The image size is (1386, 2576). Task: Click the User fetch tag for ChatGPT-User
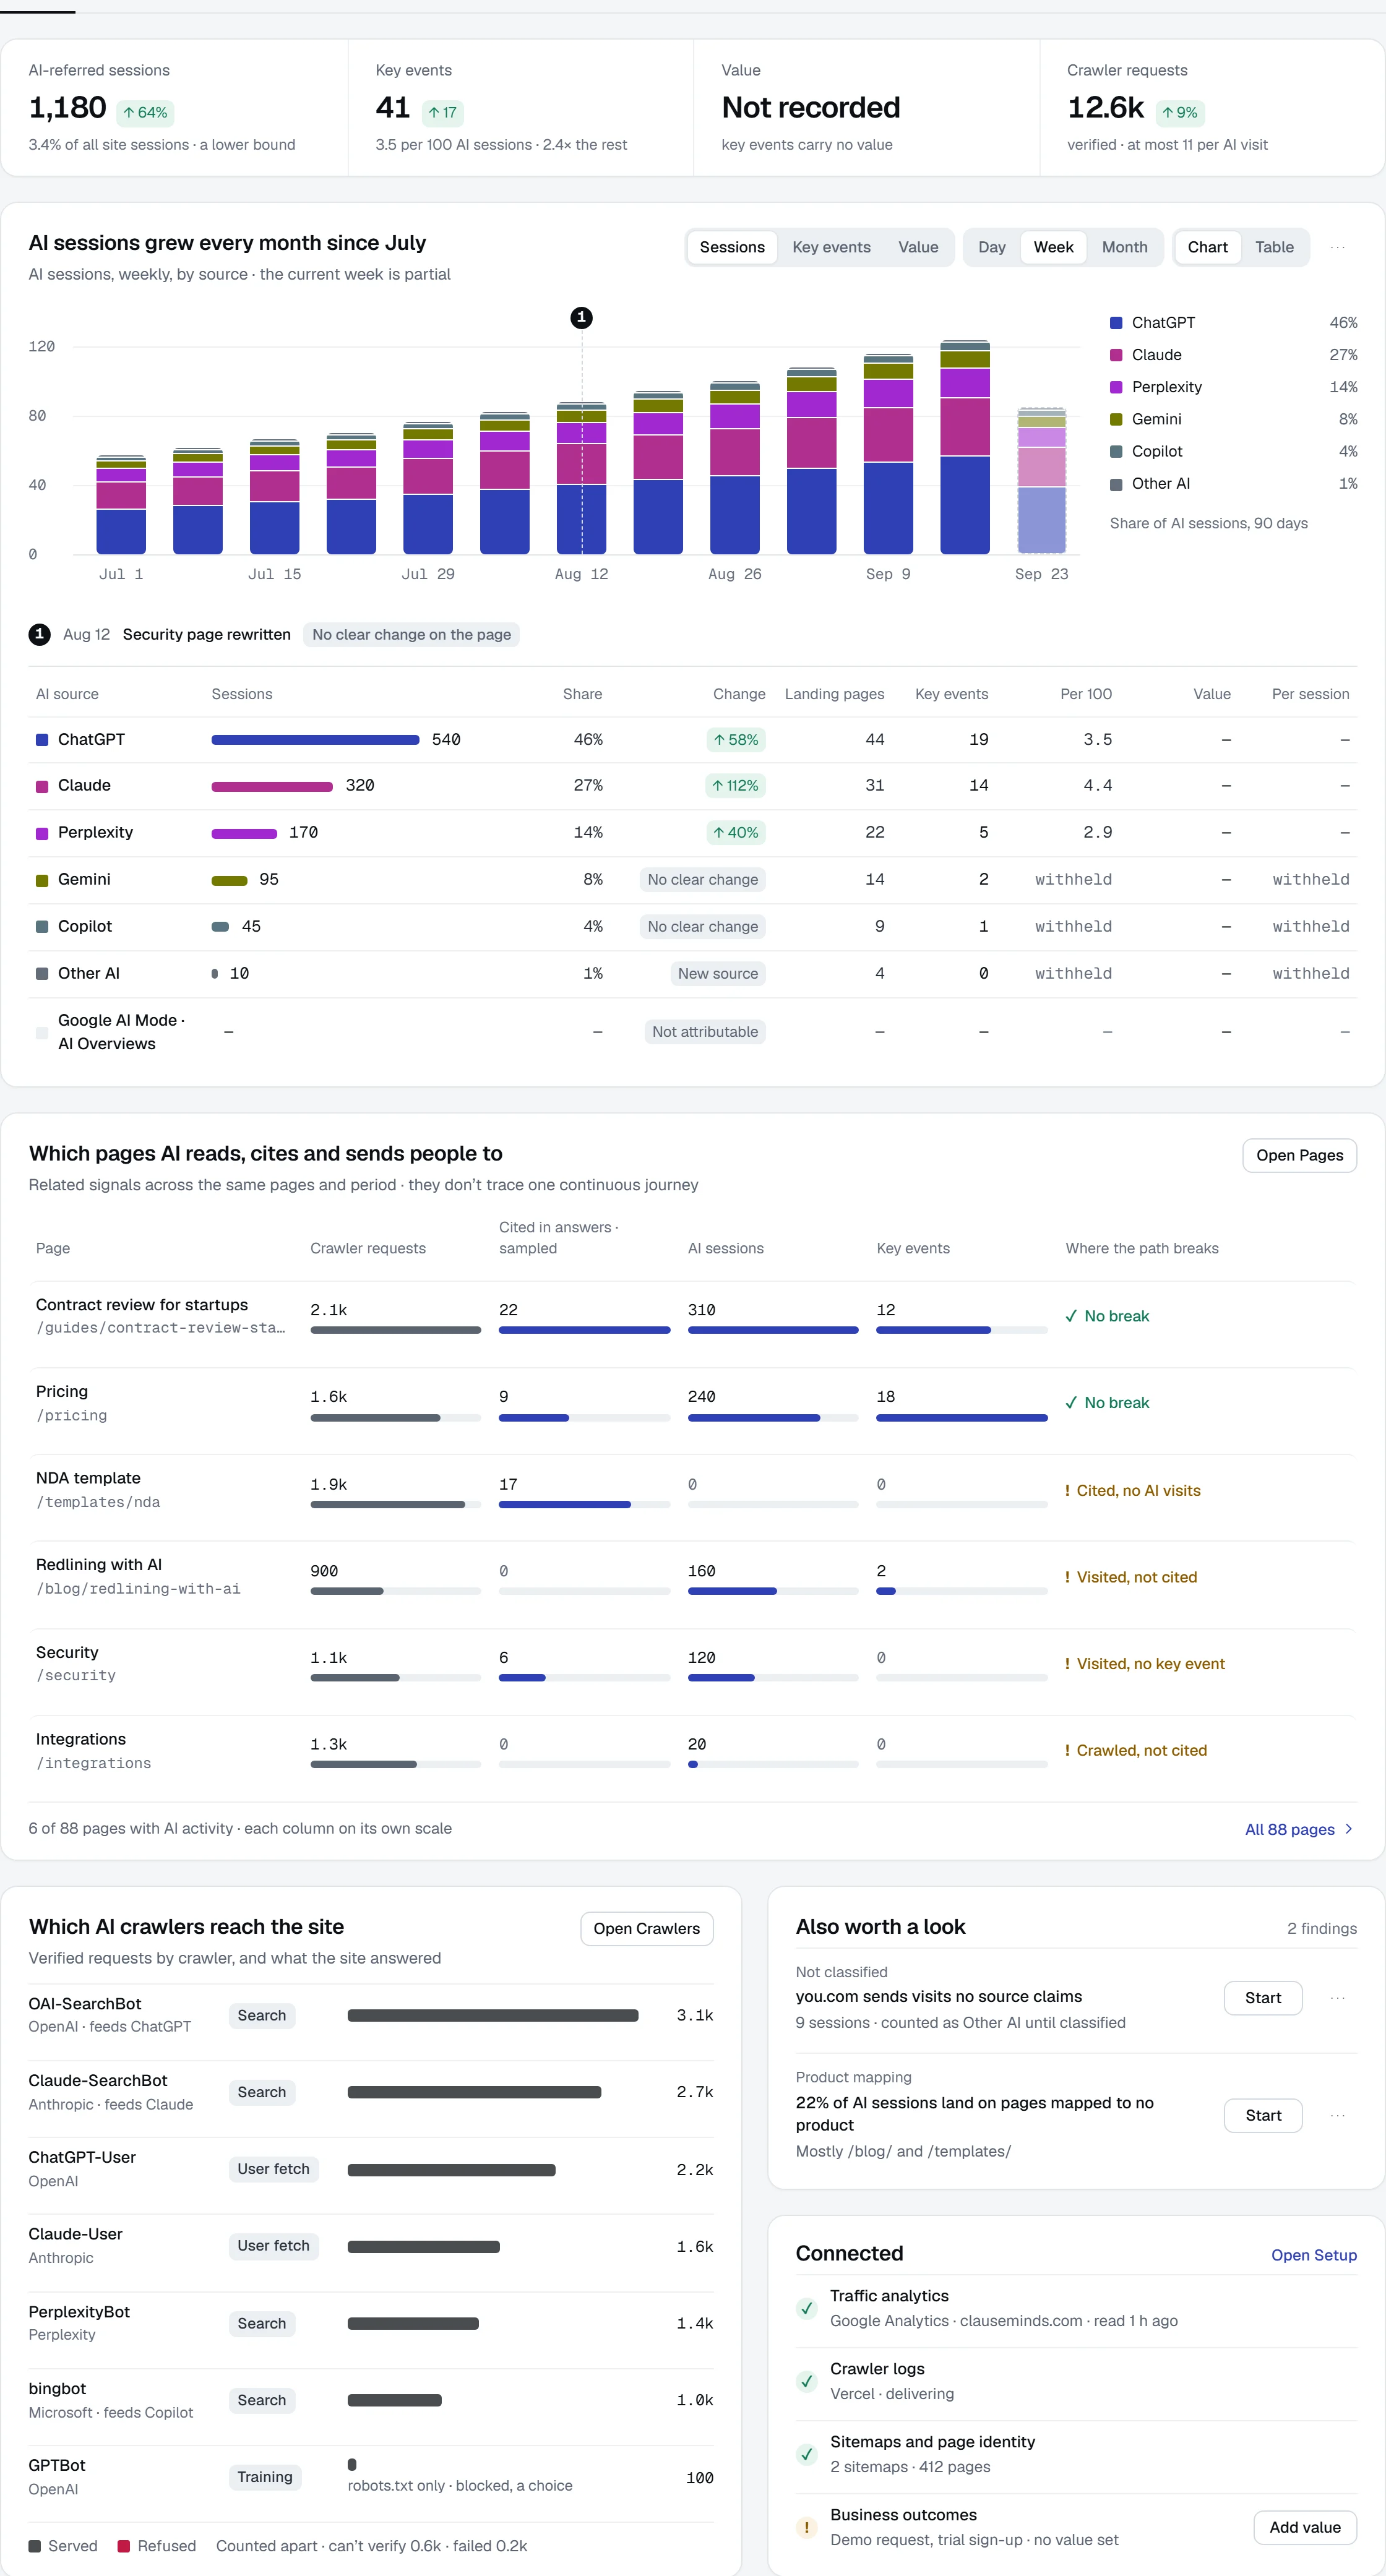[x=273, y=2168]
